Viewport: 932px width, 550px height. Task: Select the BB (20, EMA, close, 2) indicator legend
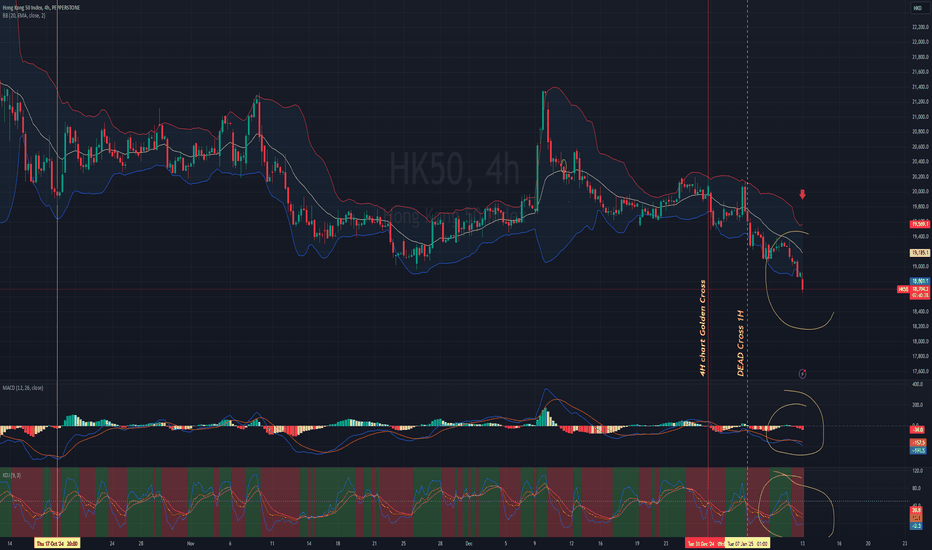[24, 15]
